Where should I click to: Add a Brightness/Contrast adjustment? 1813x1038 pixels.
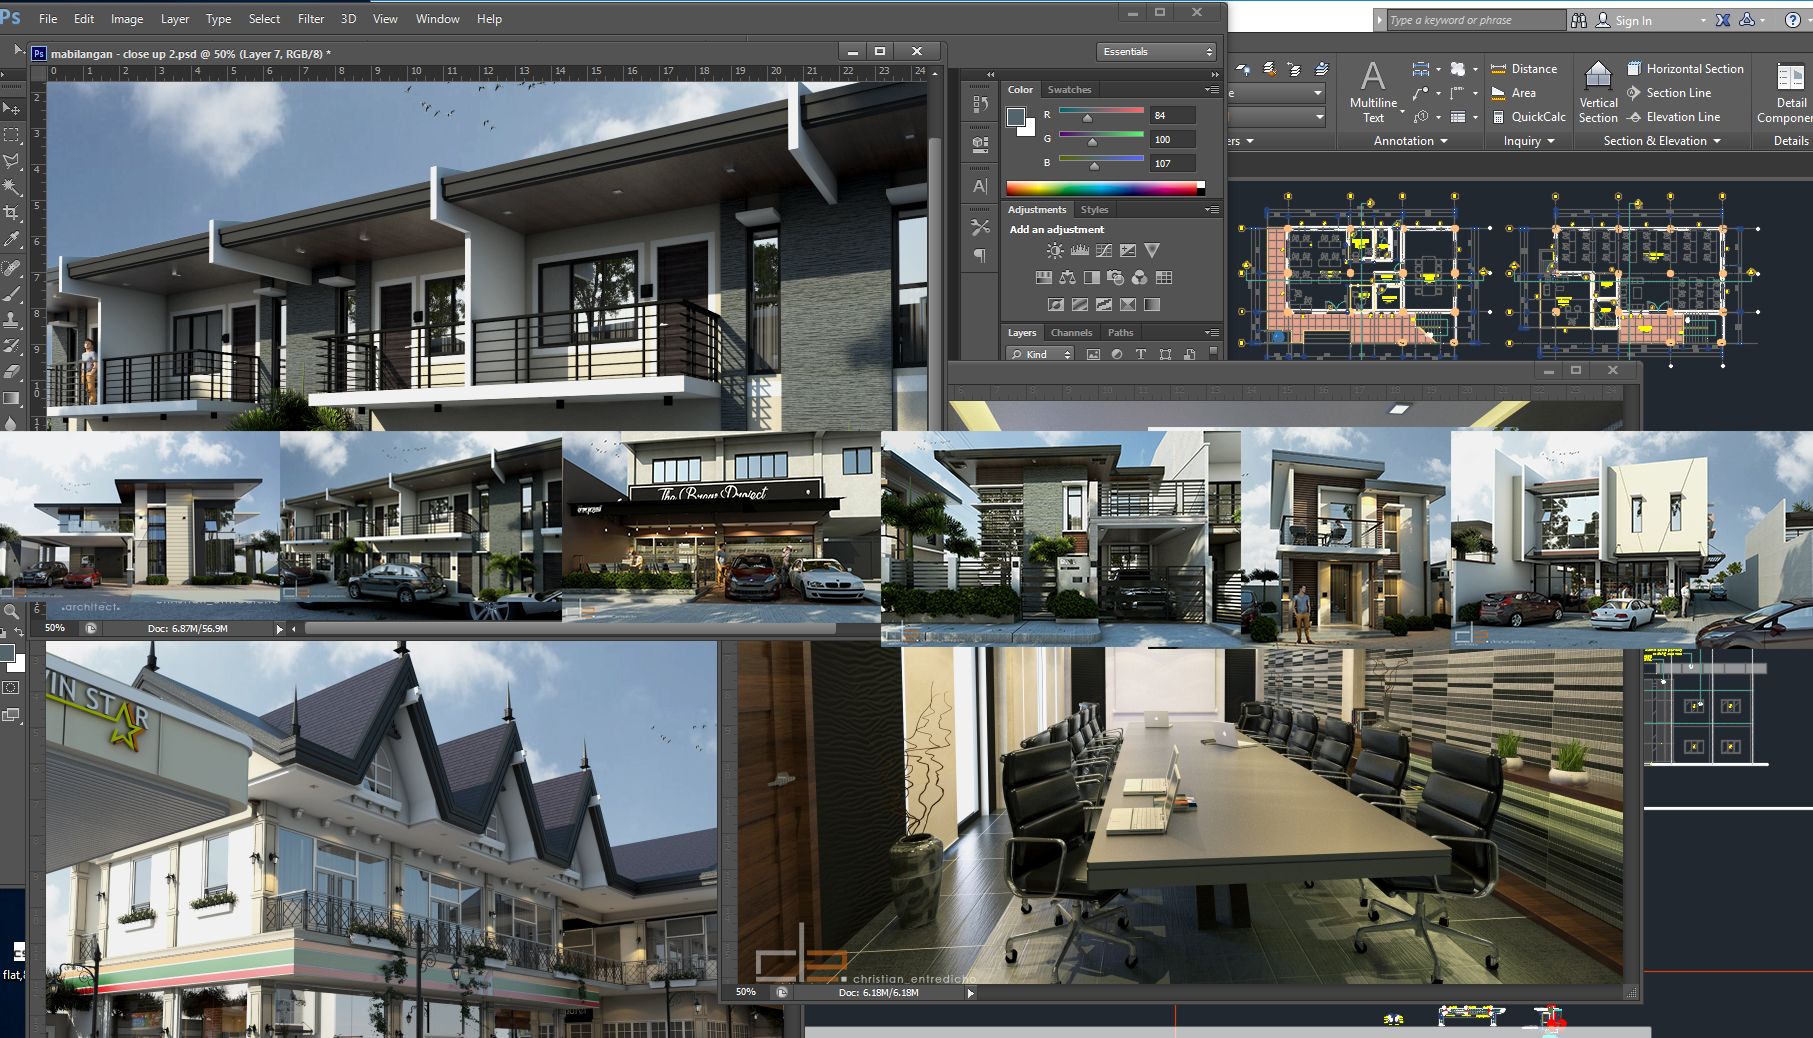point(1055,251)
